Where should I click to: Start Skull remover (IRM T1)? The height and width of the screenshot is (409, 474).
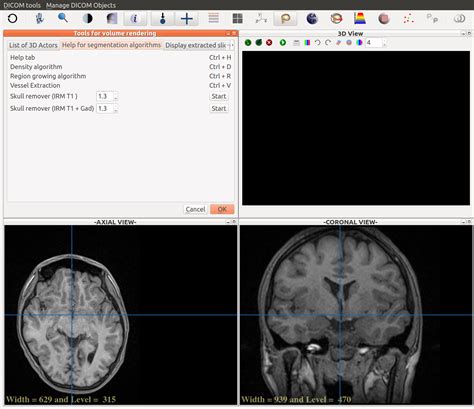pos(219,96)
